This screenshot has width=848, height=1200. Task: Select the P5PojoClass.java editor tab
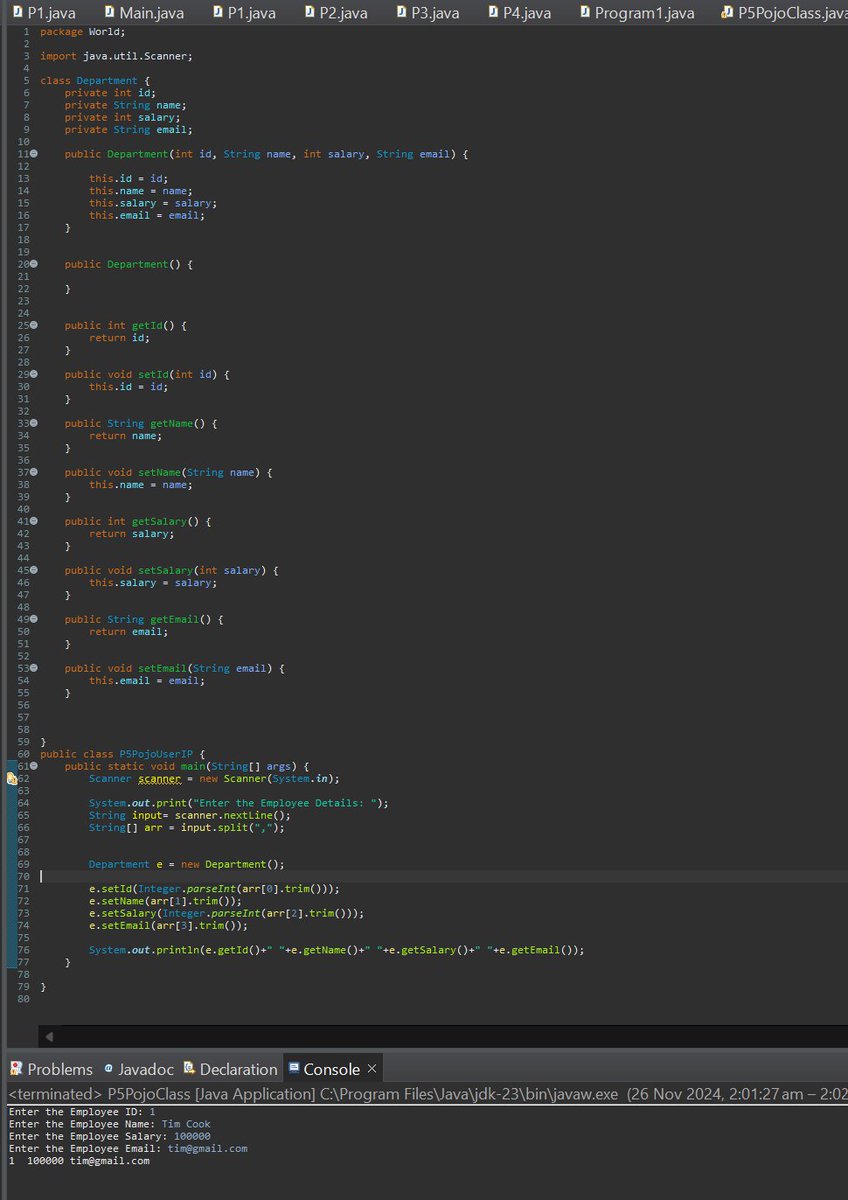coord(783,13)
